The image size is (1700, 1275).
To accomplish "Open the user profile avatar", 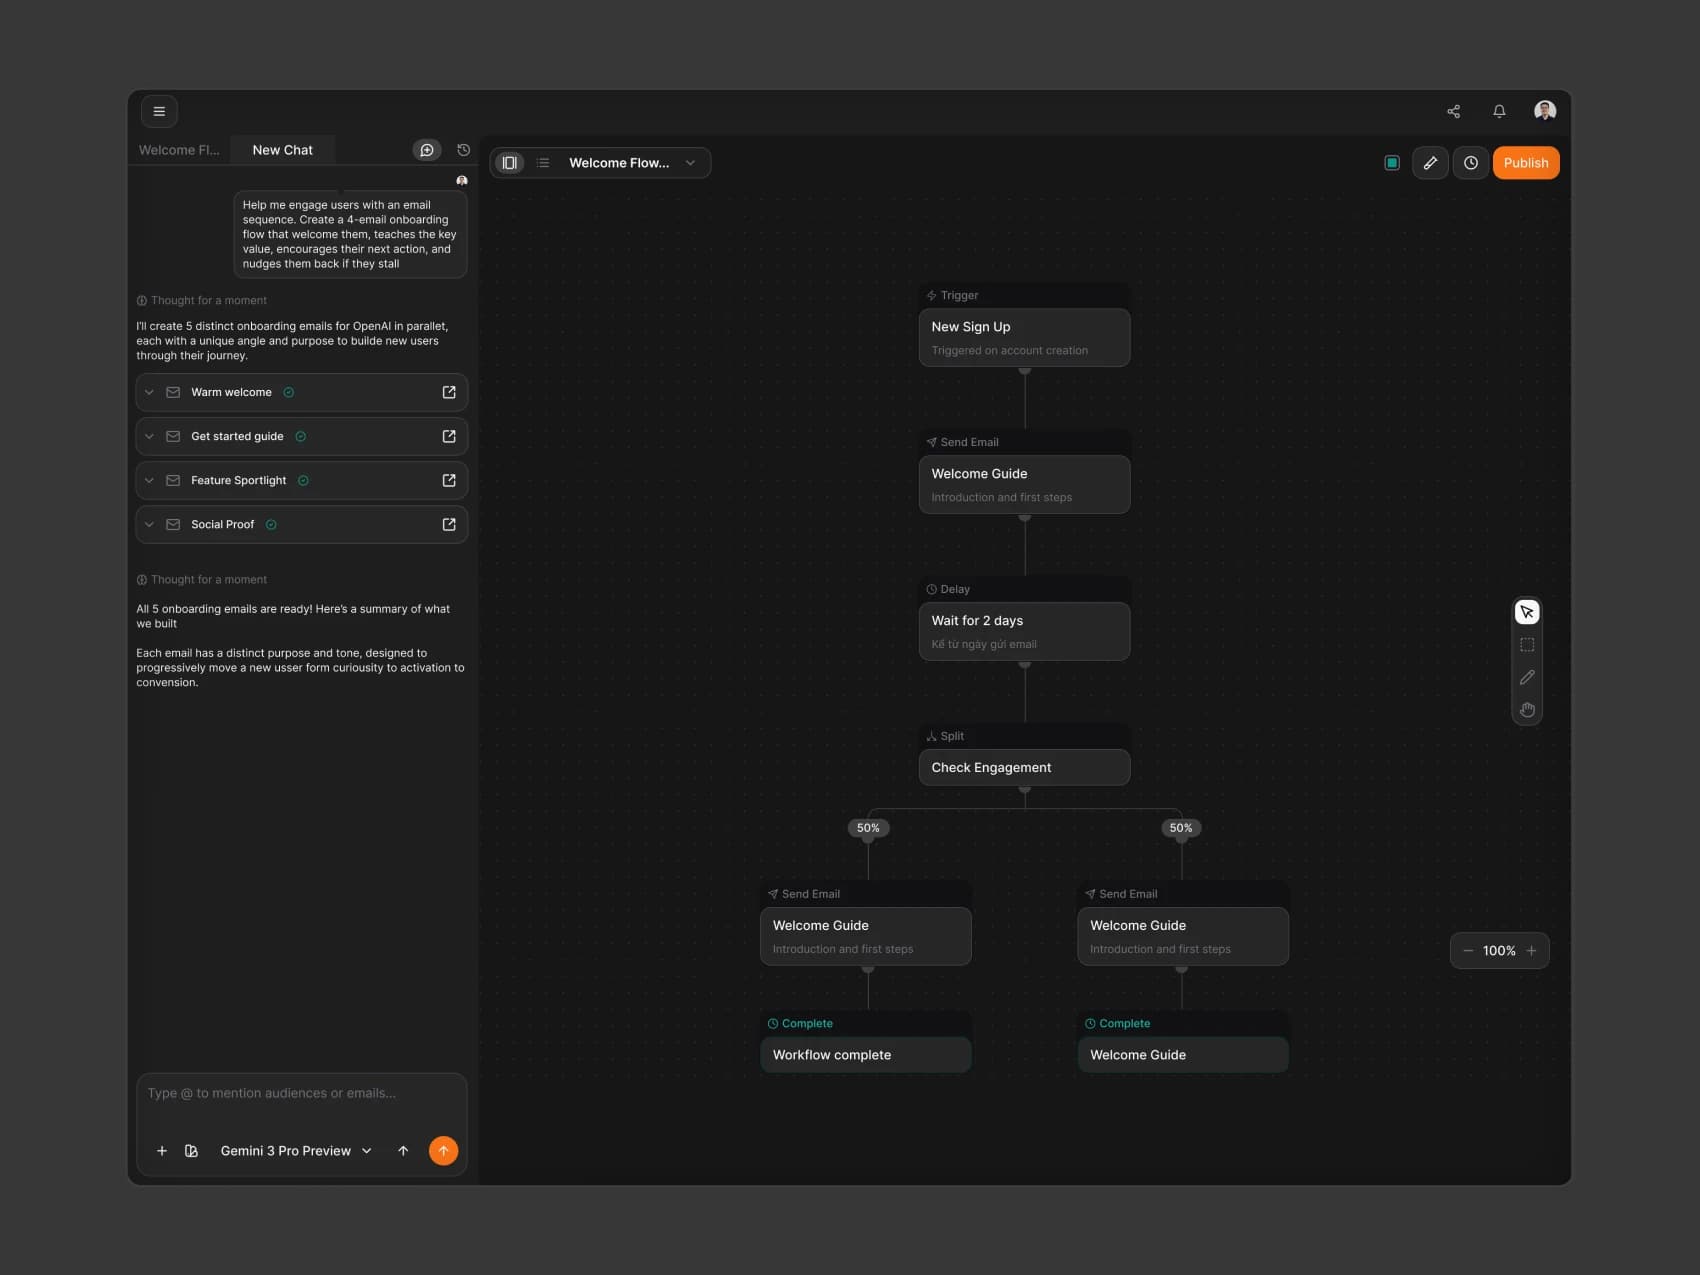I will (1544, 110).
